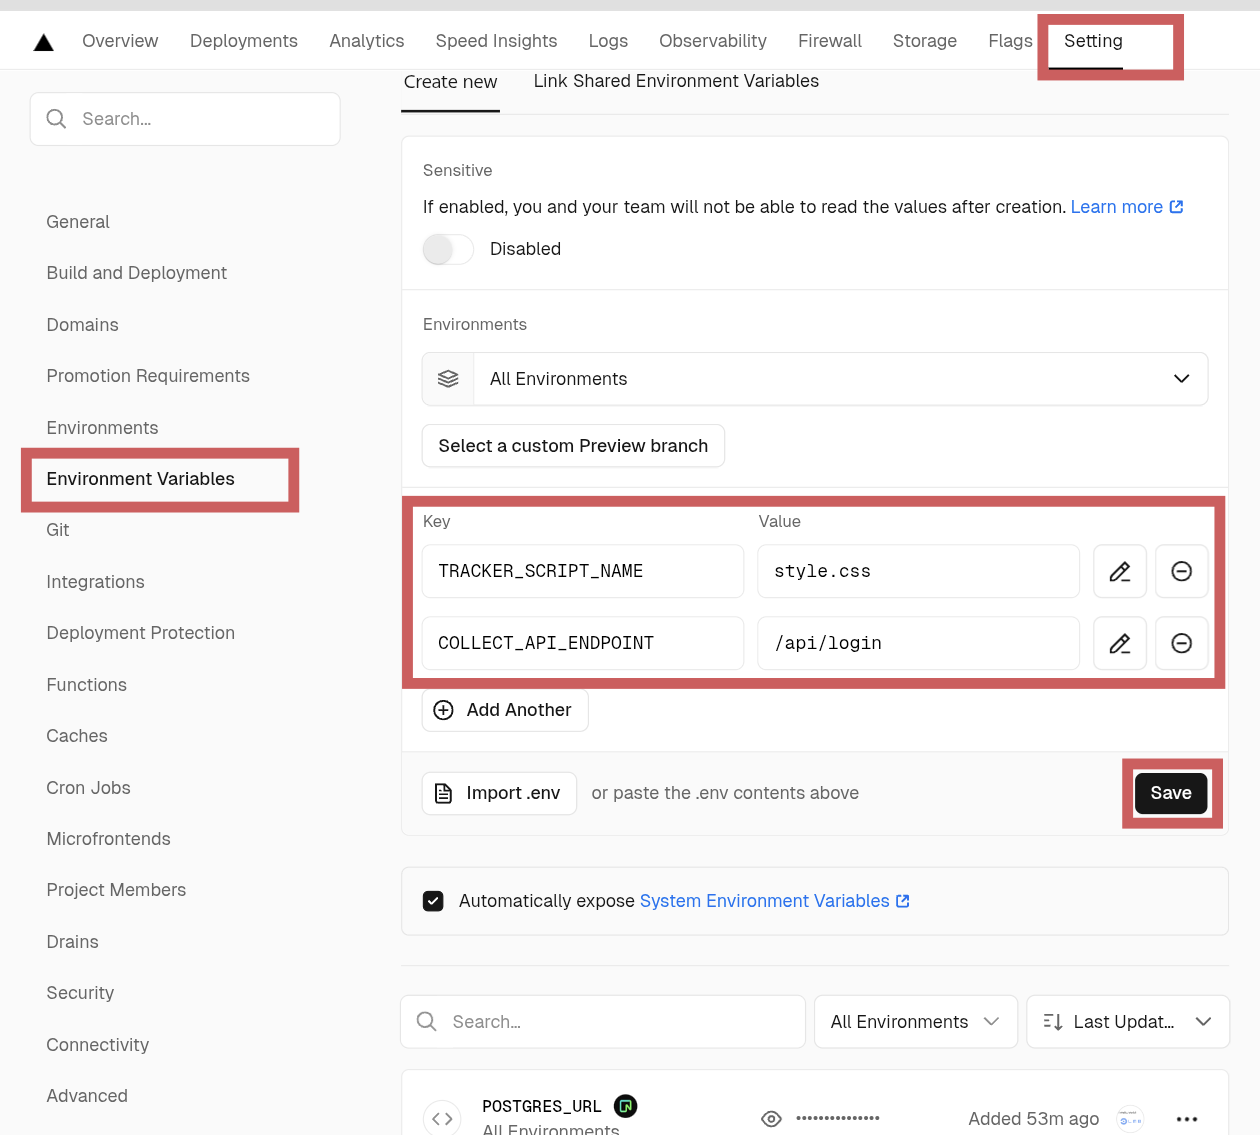
Task: Expand the All Environments selector in form
Action: pos(814,379)
